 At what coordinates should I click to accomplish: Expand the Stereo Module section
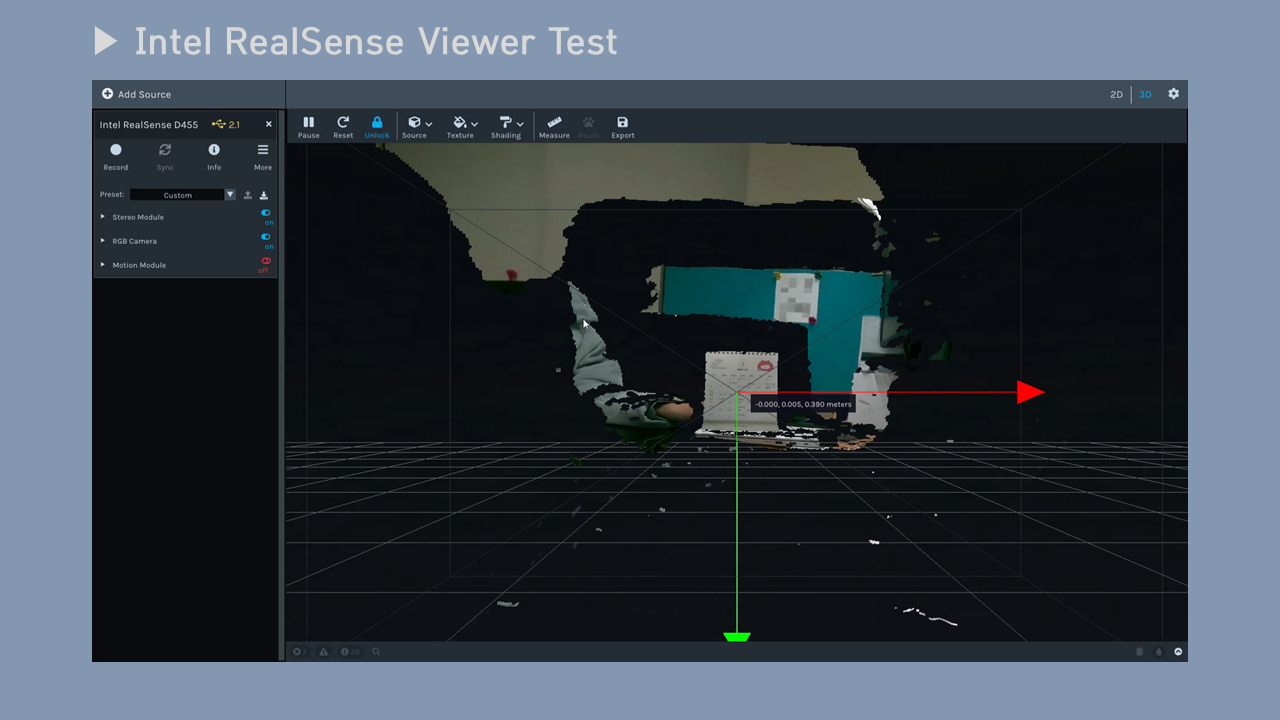(102, 217)
